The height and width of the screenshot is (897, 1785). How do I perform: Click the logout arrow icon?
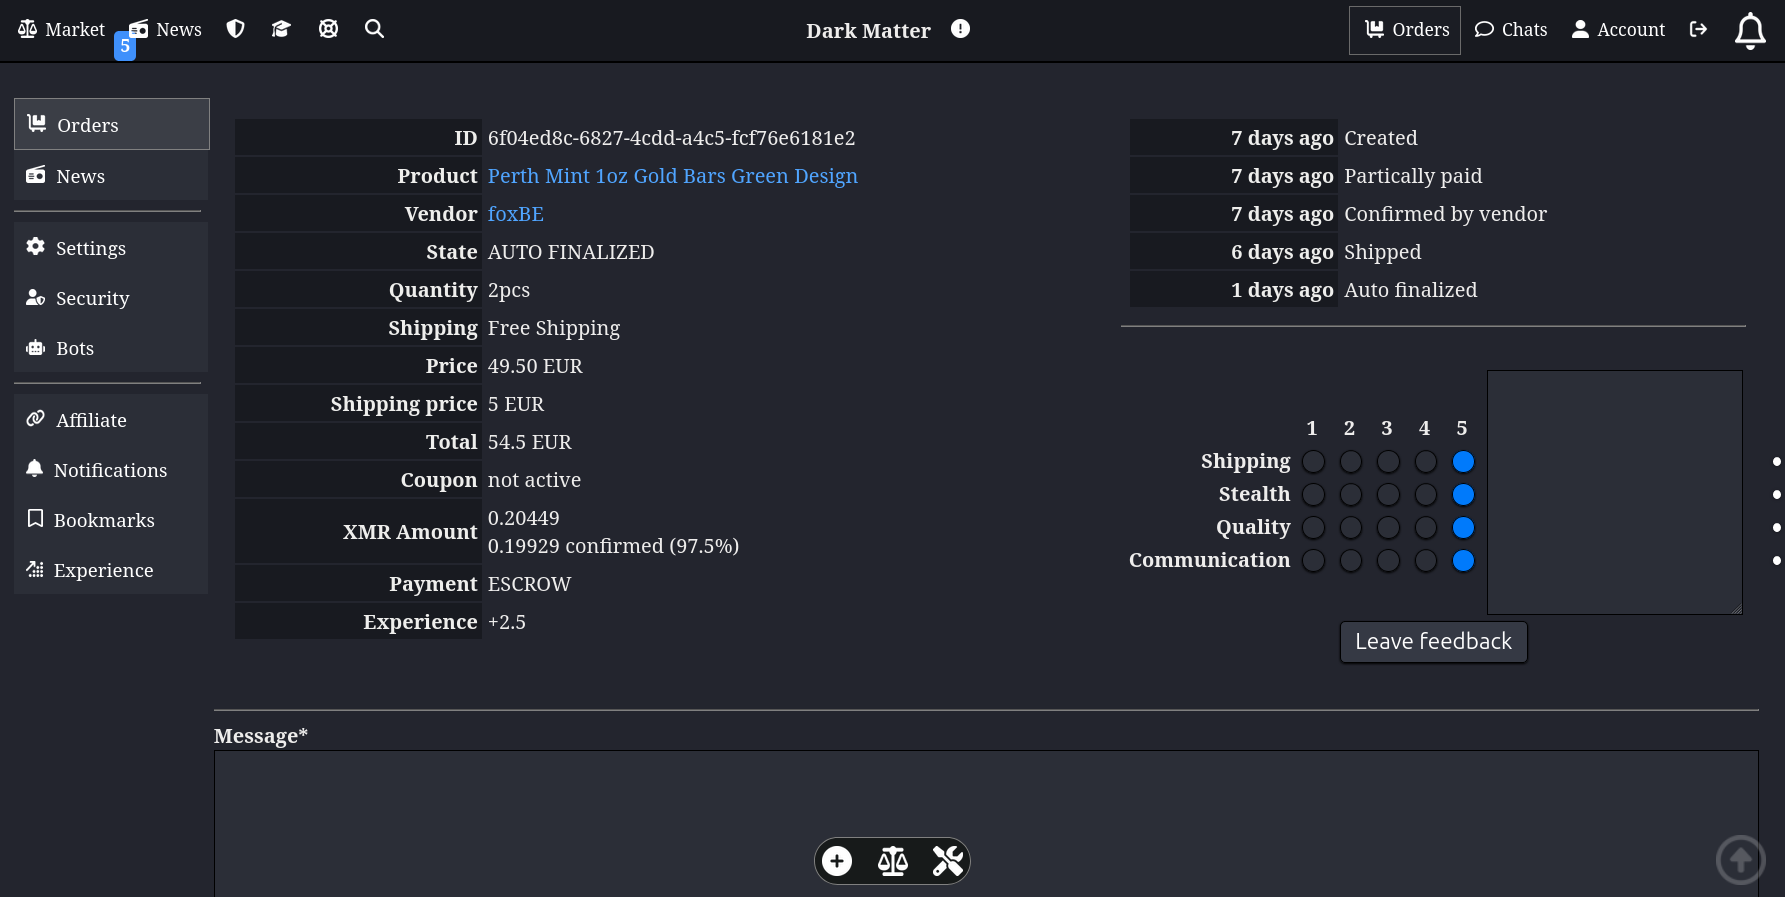coord(1698,29)
